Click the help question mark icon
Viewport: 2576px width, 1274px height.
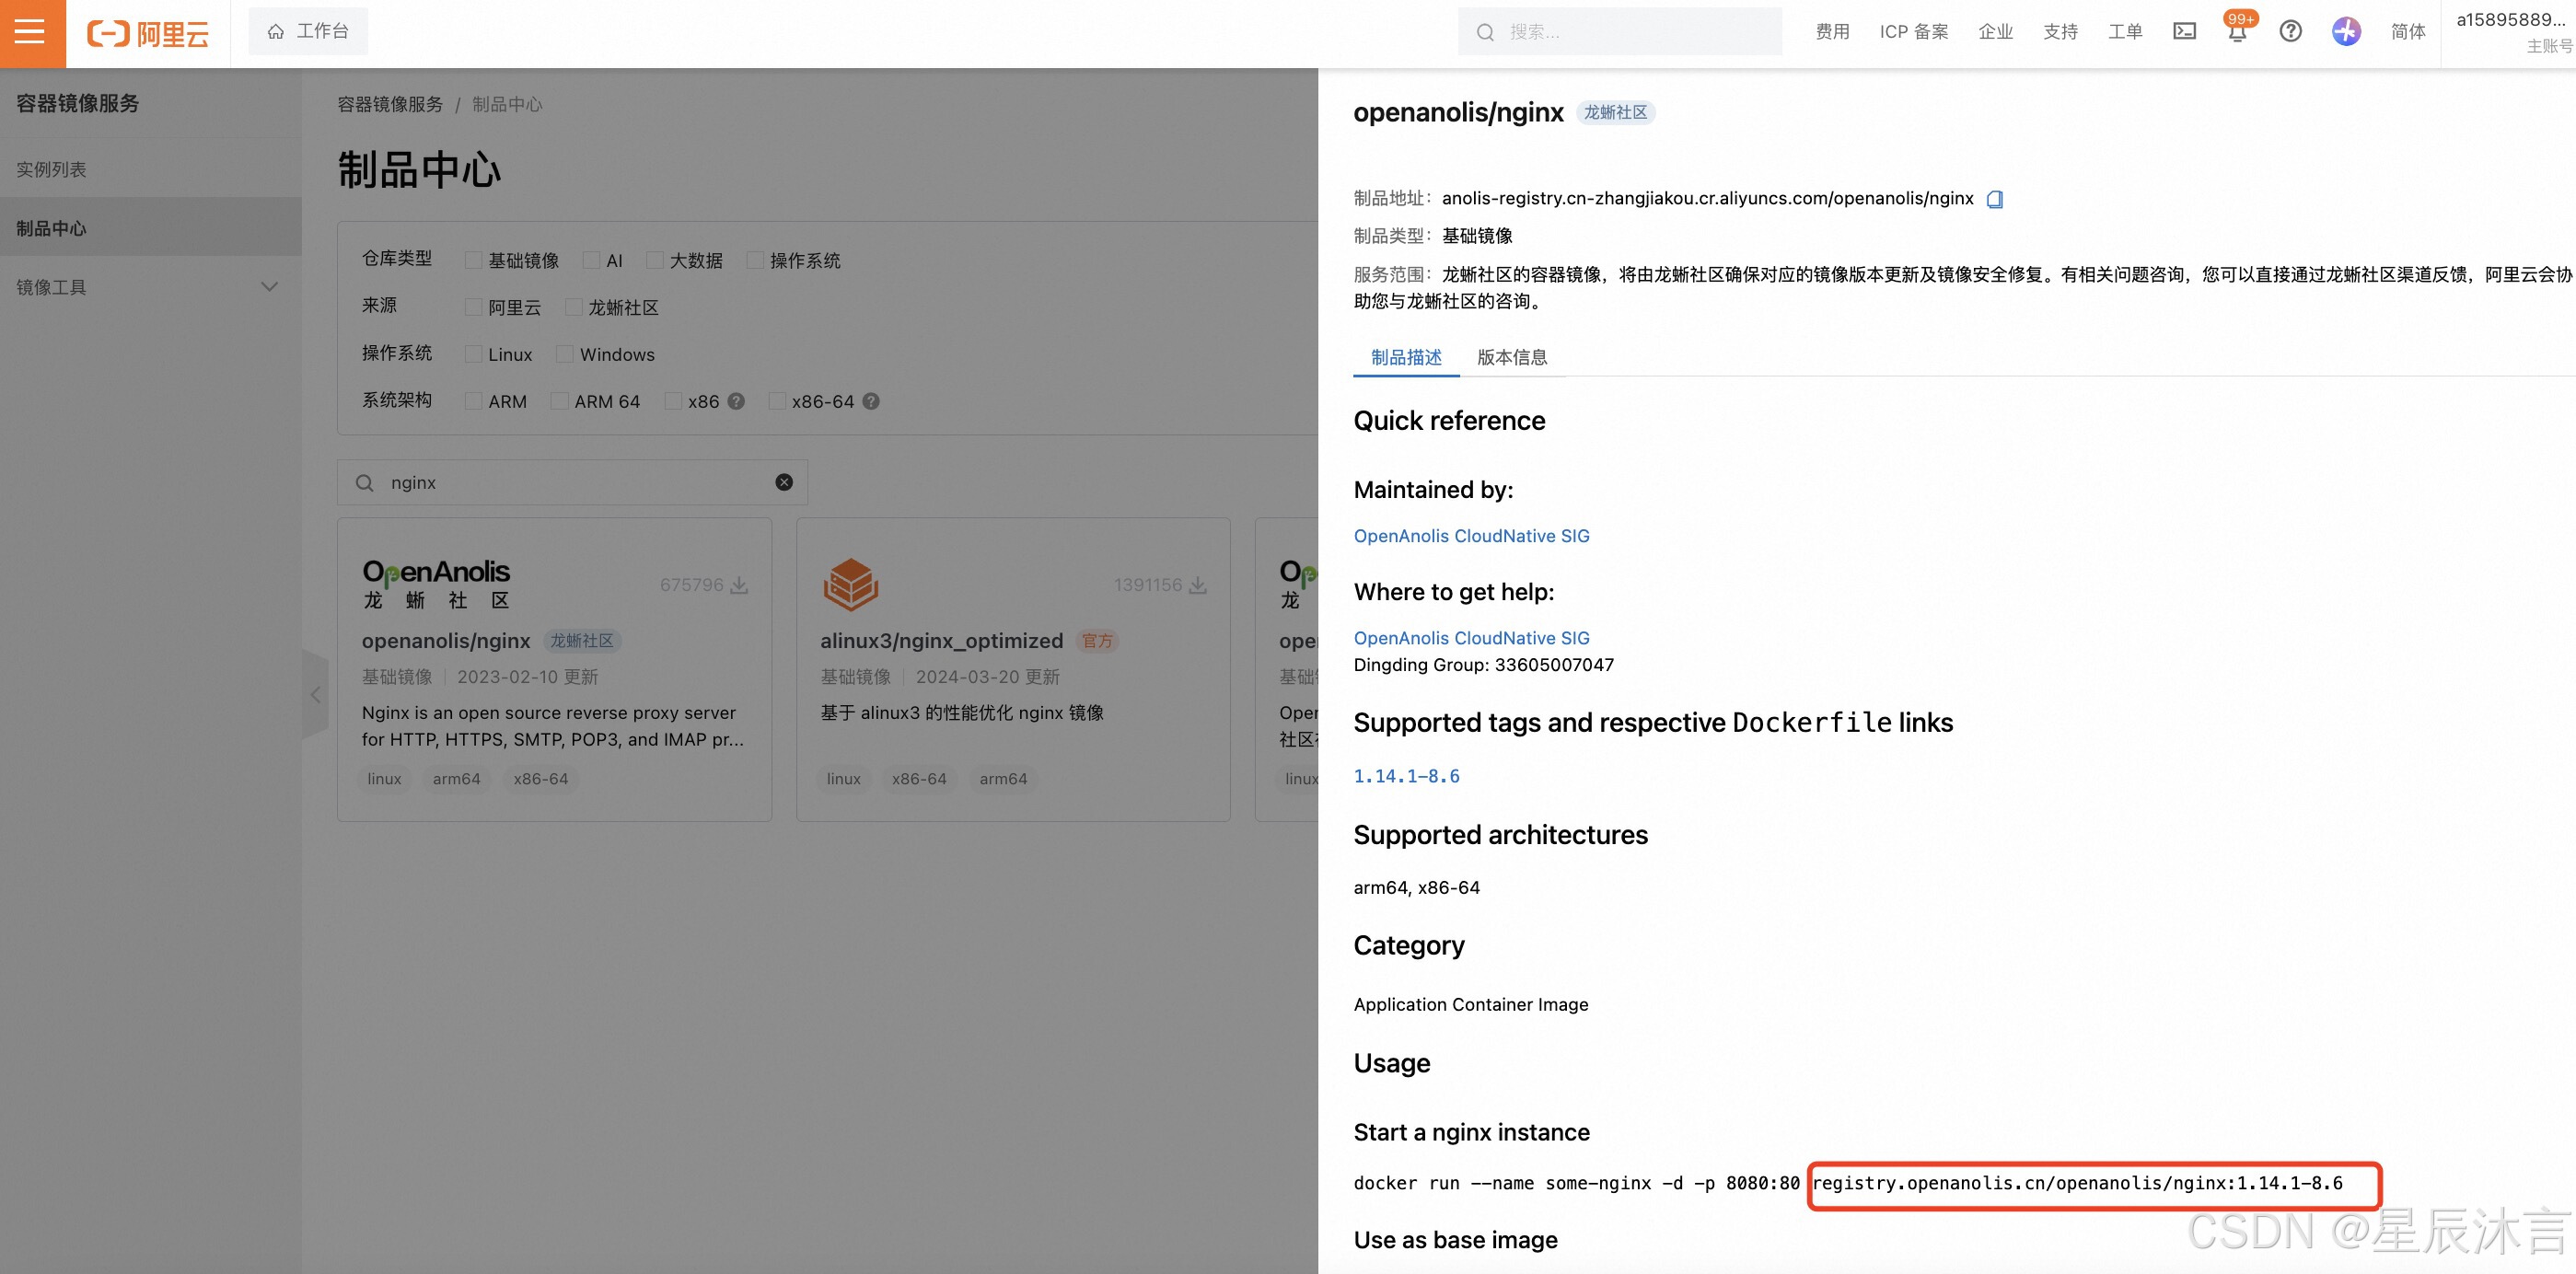(x=2290, y=32)
